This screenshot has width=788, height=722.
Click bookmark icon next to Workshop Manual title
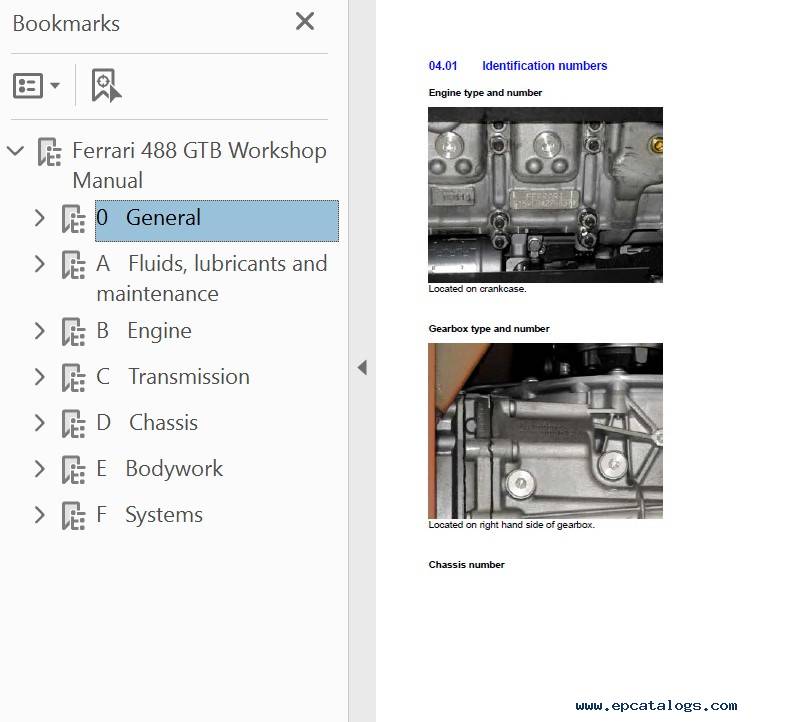(49, 152)
